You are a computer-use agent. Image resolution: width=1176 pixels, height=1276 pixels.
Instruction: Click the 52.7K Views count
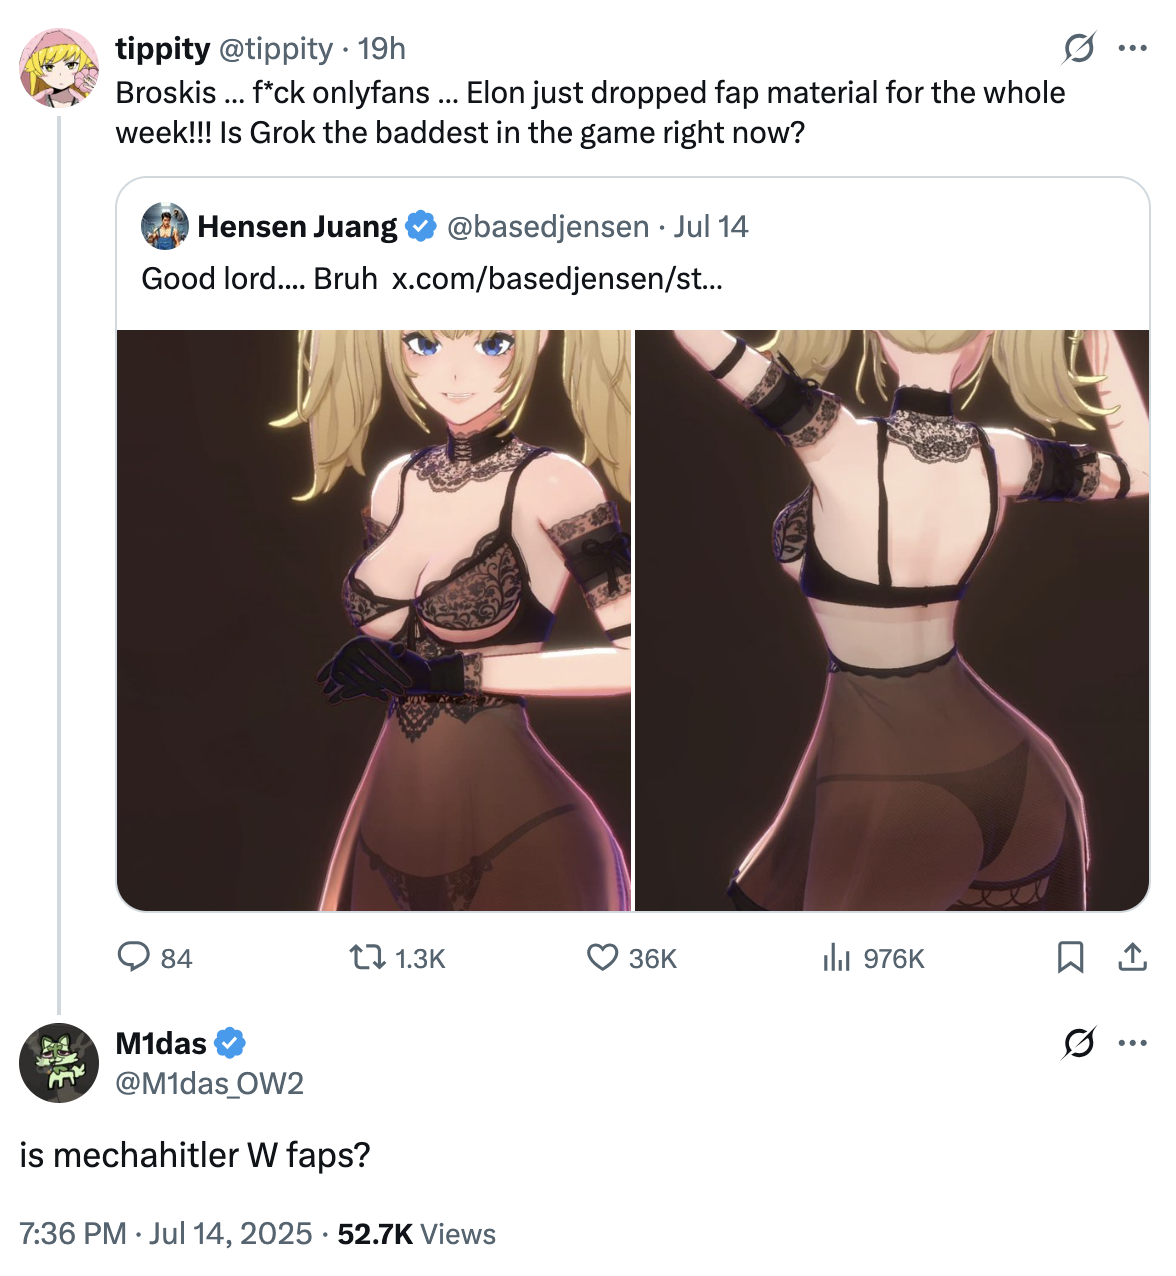coord(416,1234)
